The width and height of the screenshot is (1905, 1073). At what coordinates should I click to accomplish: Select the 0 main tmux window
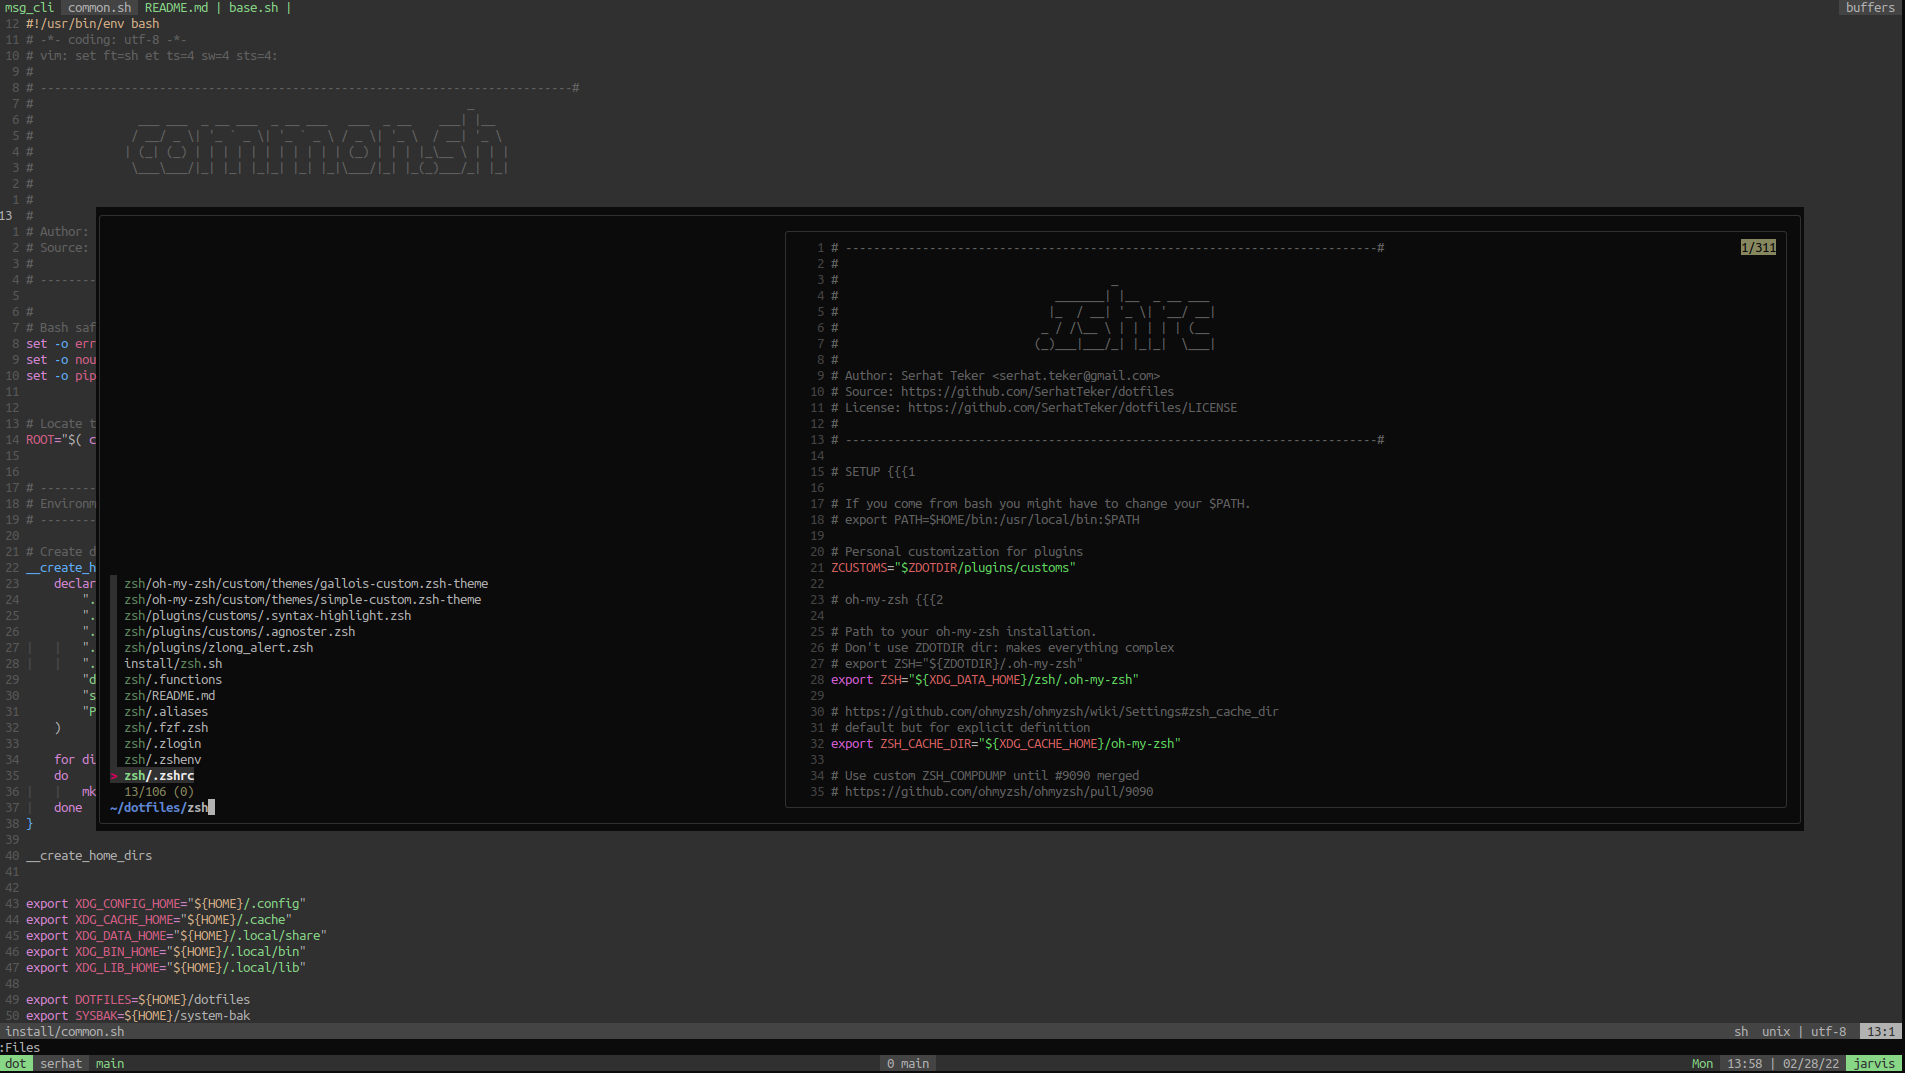click(x=908, y=1063)
